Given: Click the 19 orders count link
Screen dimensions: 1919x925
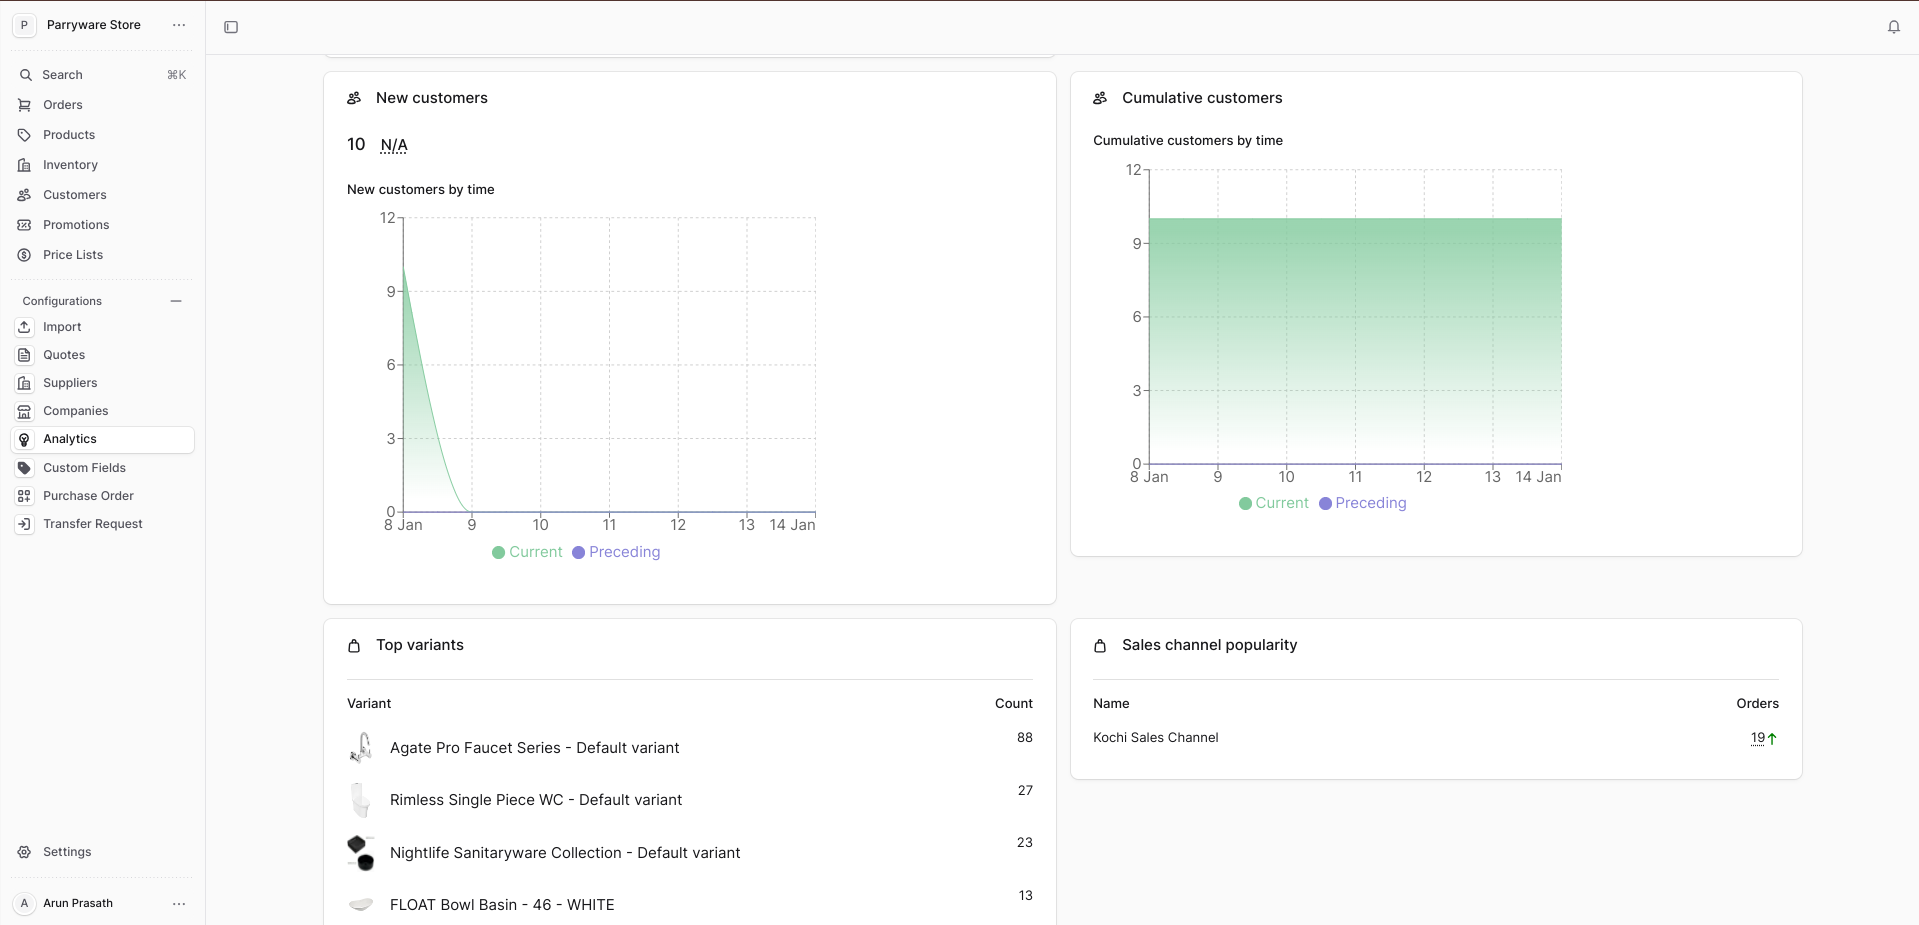Looking at the screenshot, I should (x=1758, y=738).
